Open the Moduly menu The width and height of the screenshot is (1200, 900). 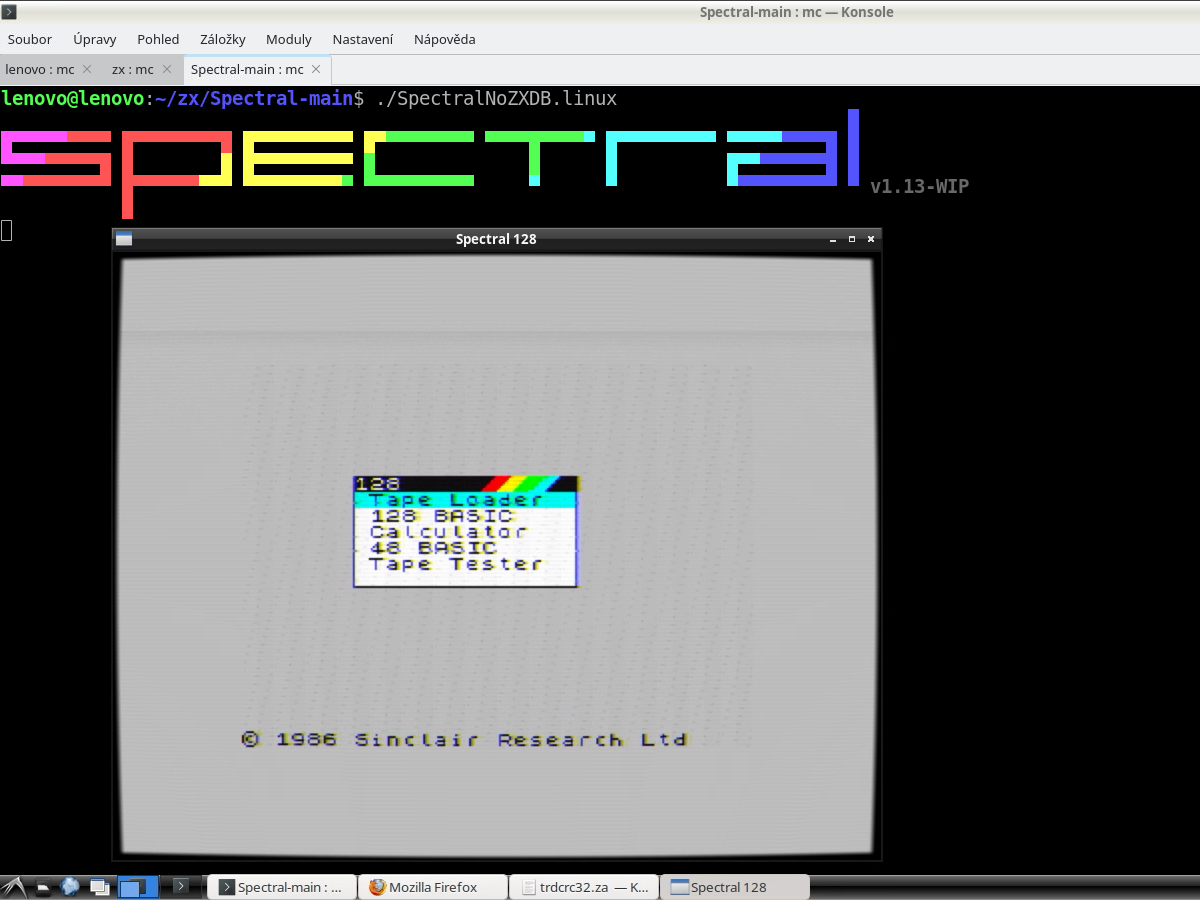(289, 40)
